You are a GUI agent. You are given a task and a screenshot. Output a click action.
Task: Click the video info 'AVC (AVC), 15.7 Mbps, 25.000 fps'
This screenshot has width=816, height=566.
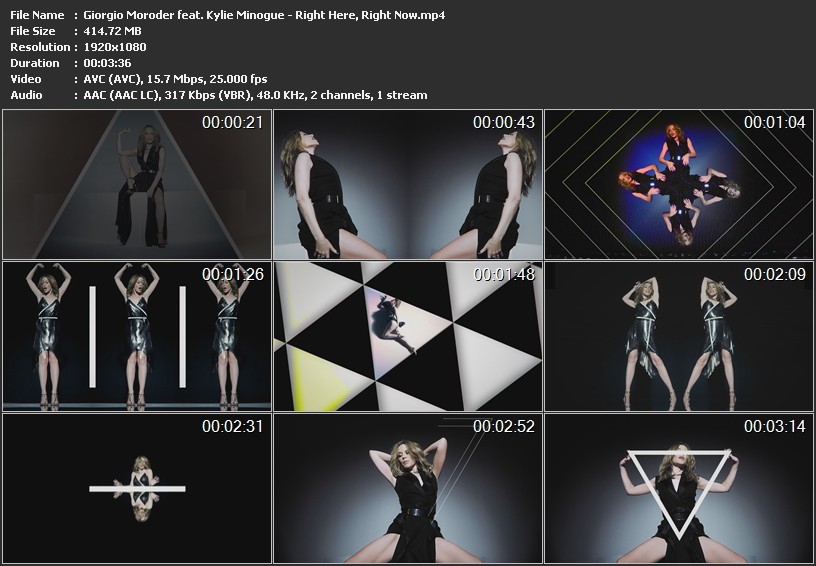click(x=175, y=79)
